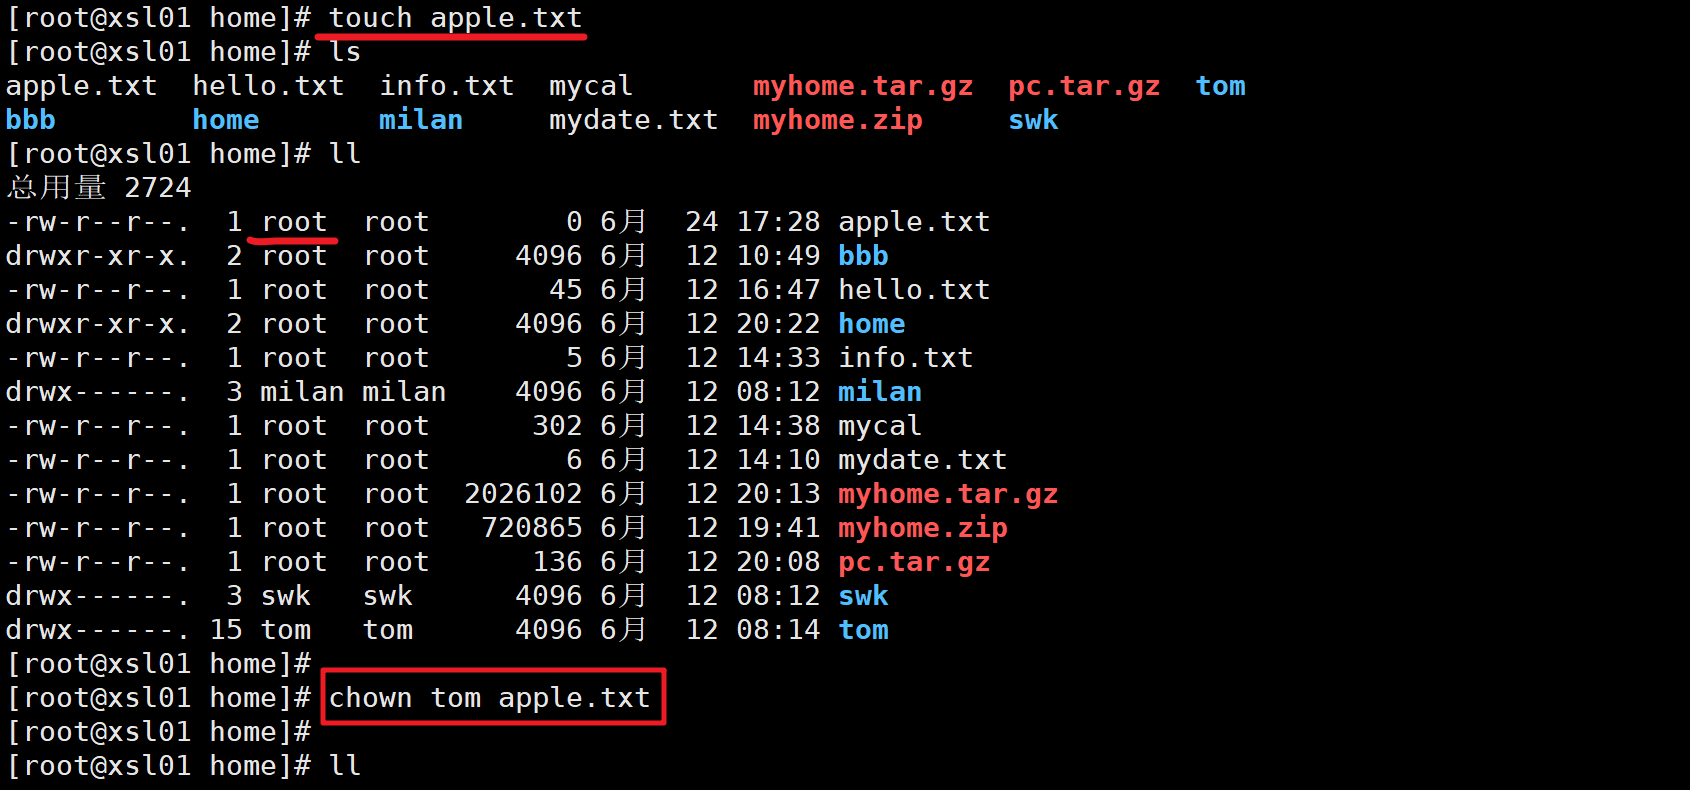
Task: Click time 20:22 in home row
Action: 778,324
